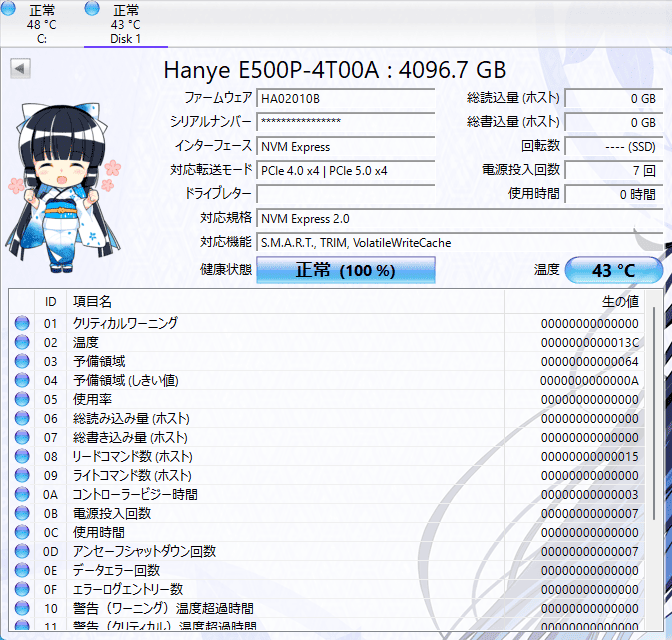Click the previous disk arrow button
The image size is (672, 640).
pyautogui.click(x=20, y=68)
